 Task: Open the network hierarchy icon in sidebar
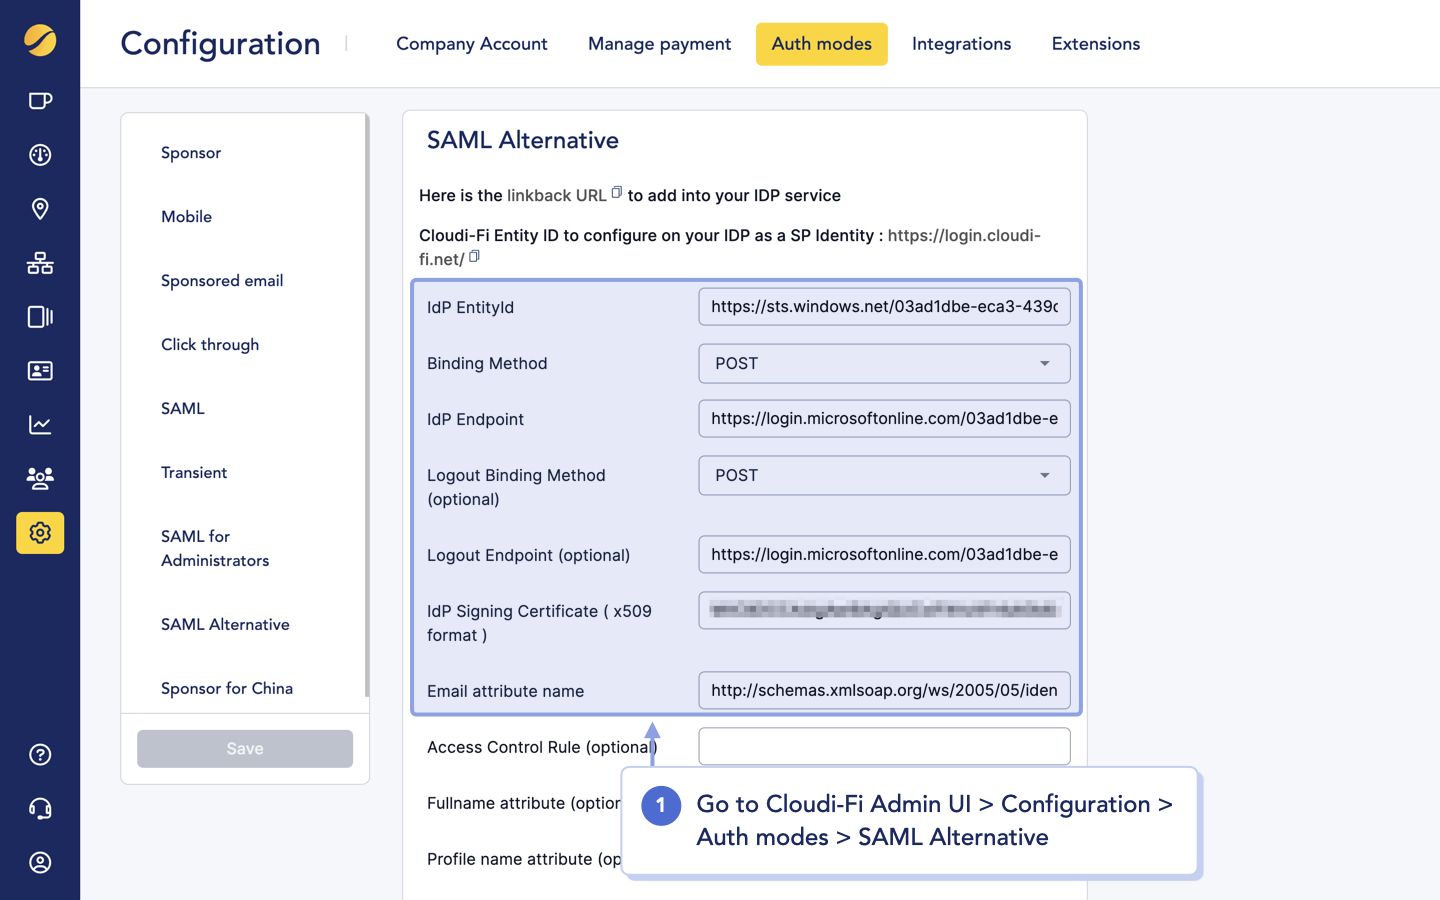coord(40,263)
